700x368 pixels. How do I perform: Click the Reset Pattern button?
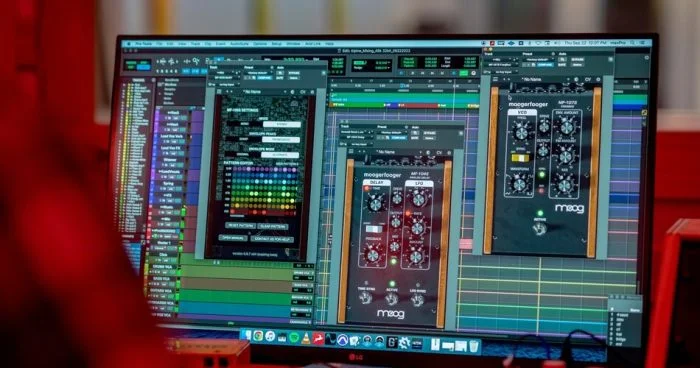point(240,226)
